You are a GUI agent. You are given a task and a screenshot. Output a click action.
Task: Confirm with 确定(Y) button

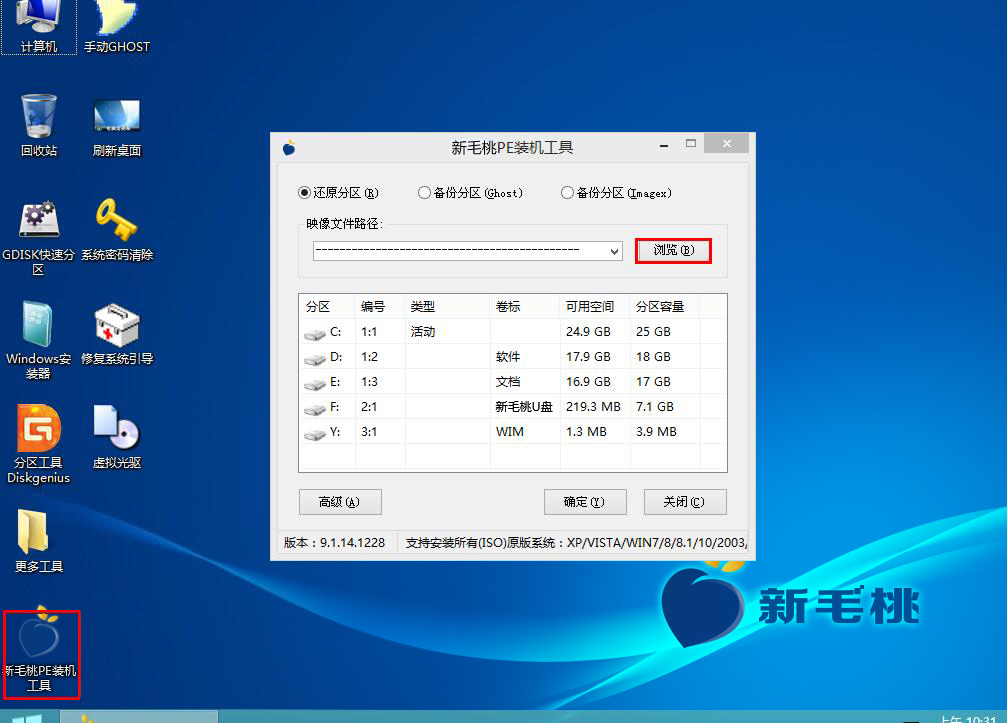point(584,501)
